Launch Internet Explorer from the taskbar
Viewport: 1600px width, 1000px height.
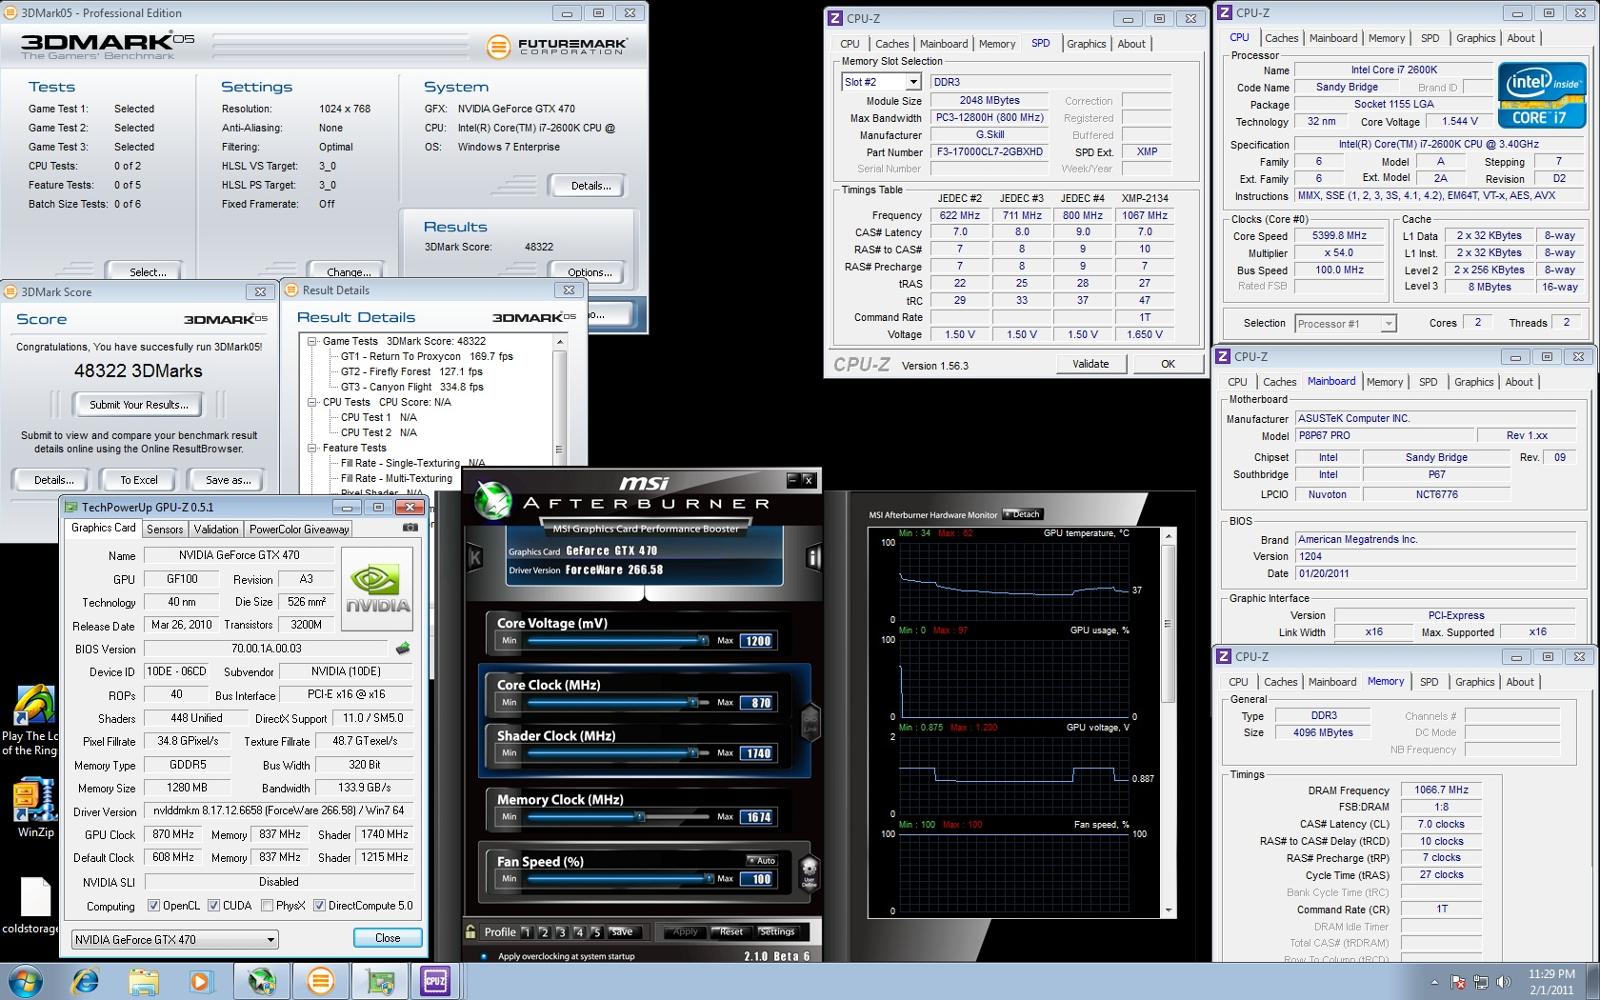pos(86,981)
